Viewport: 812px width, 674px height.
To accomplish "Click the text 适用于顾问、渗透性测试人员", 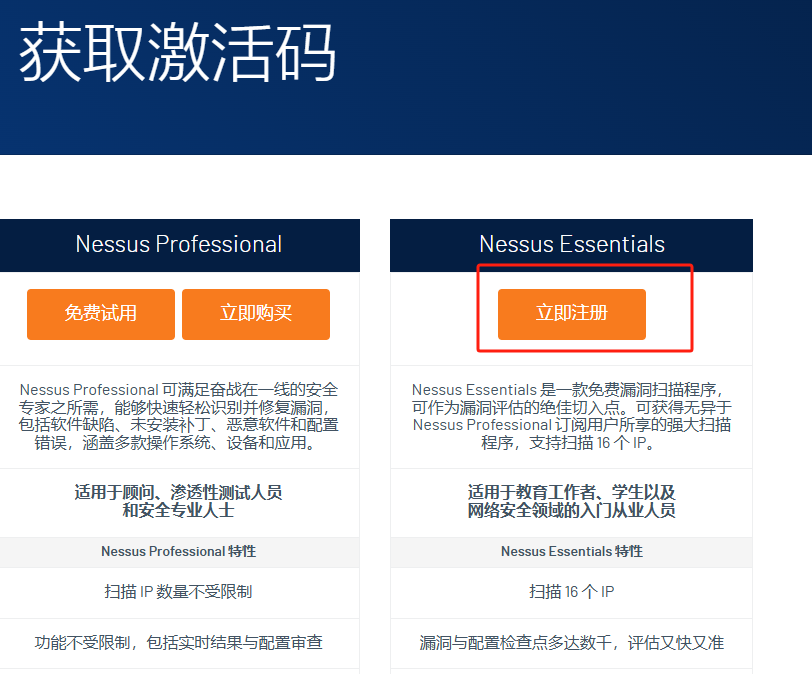I will (179, 492).
